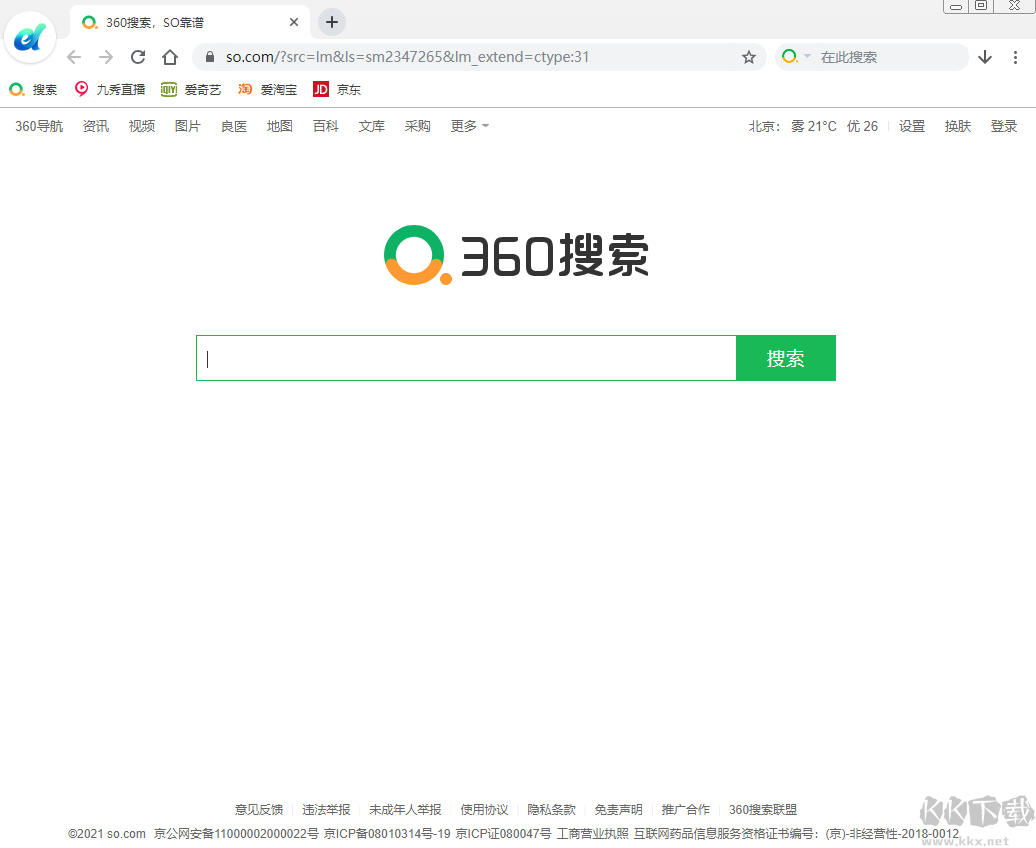
Task: Open the 九秀直播 bookmark icon
Action: 81,89
